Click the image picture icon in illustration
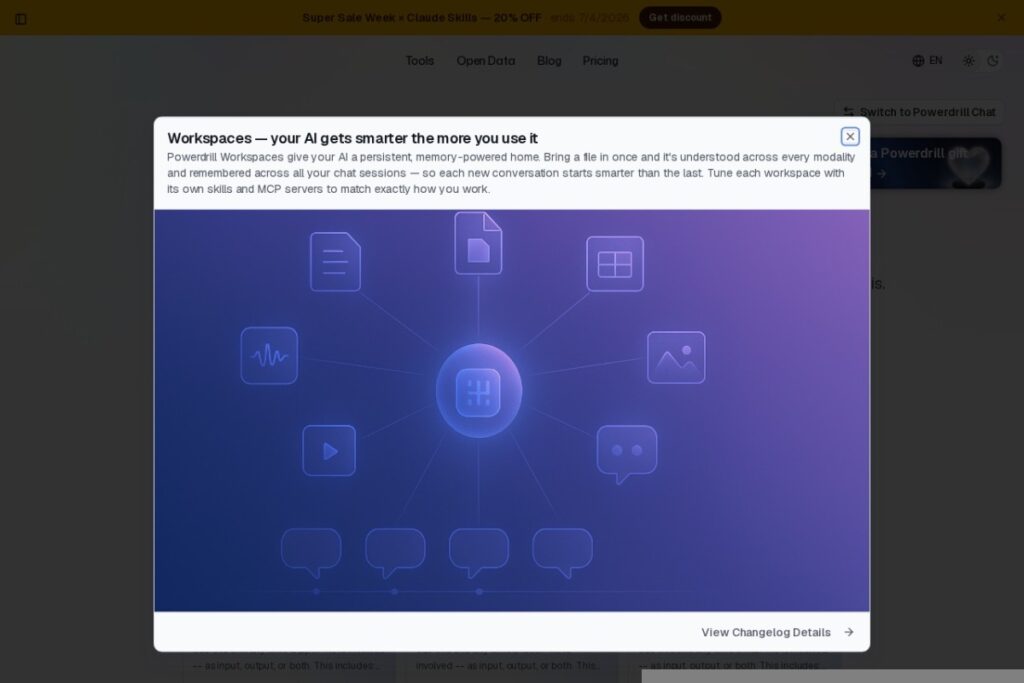Viewport: 1024px width, 683px height. pyautogui.click(x=676, y=358)
